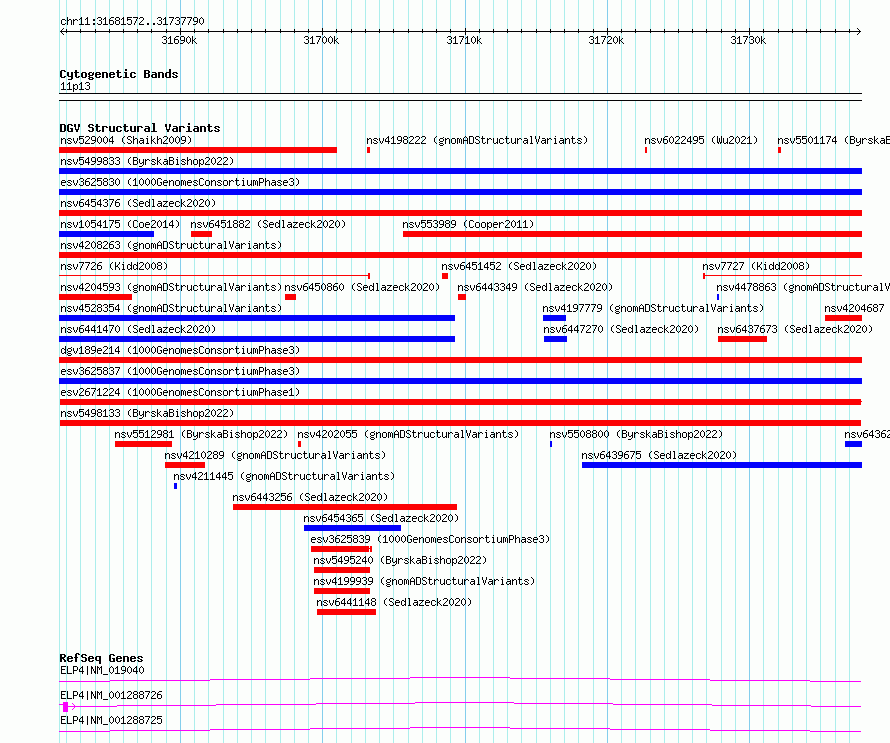The height and width of the screenshot is (743, 890).
Task: Click the chr11:31681572..31737790 coordinates
Action: coord(132,21)
